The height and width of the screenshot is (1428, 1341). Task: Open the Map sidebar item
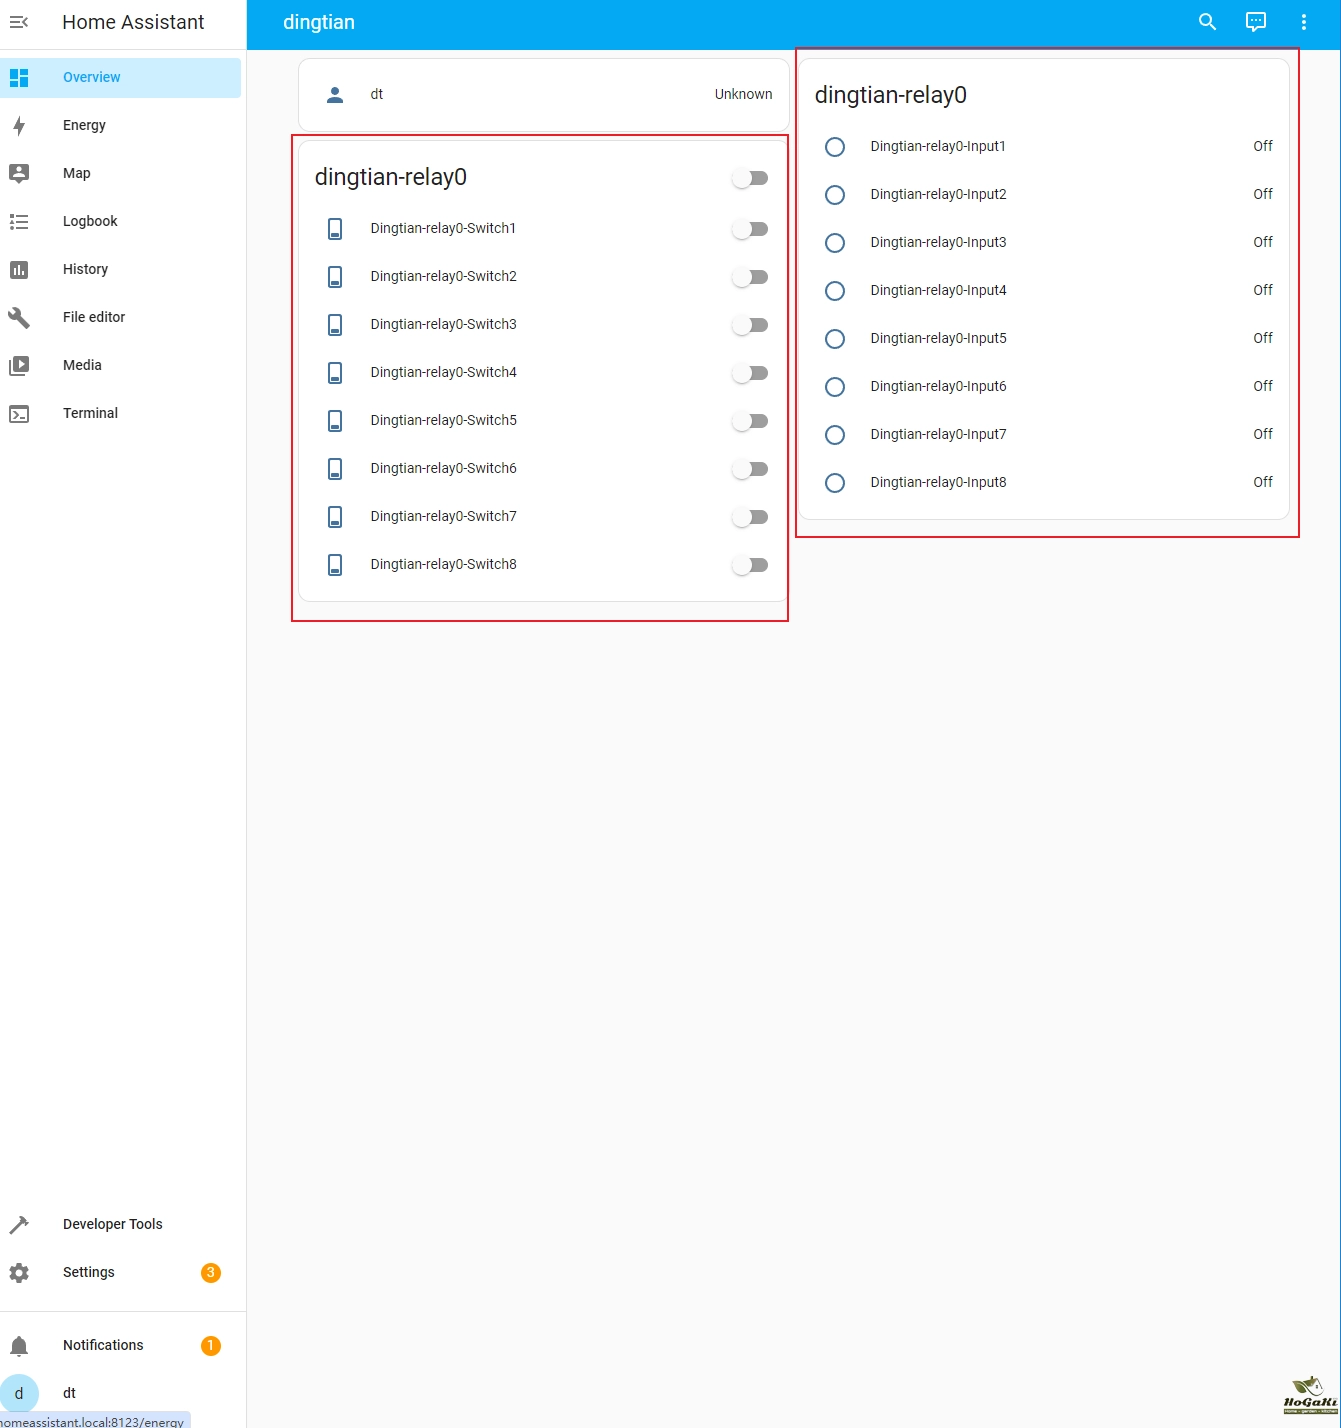click(77, 173)
